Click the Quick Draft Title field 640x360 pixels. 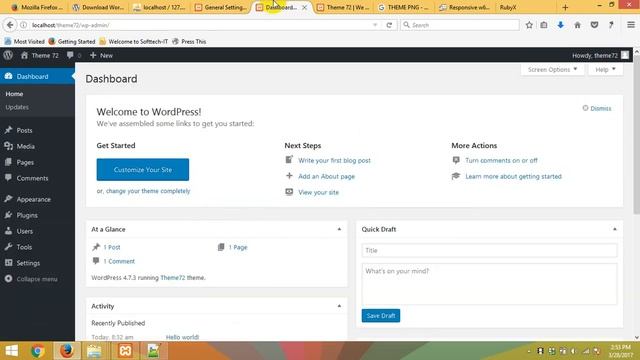point(489,250)
